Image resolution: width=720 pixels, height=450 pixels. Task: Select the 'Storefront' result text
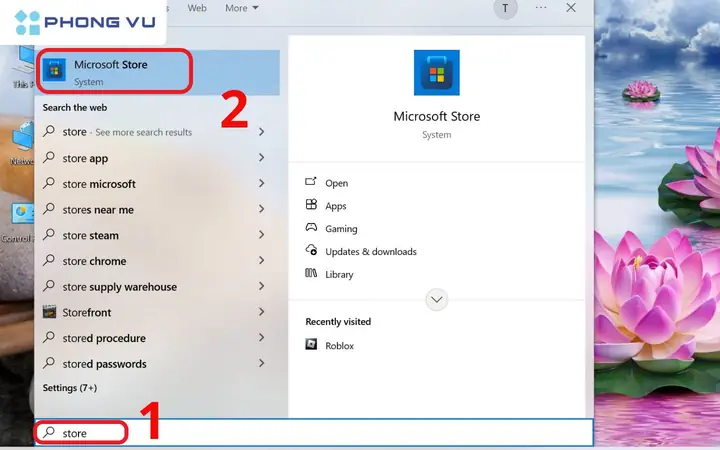click(87, 312)
